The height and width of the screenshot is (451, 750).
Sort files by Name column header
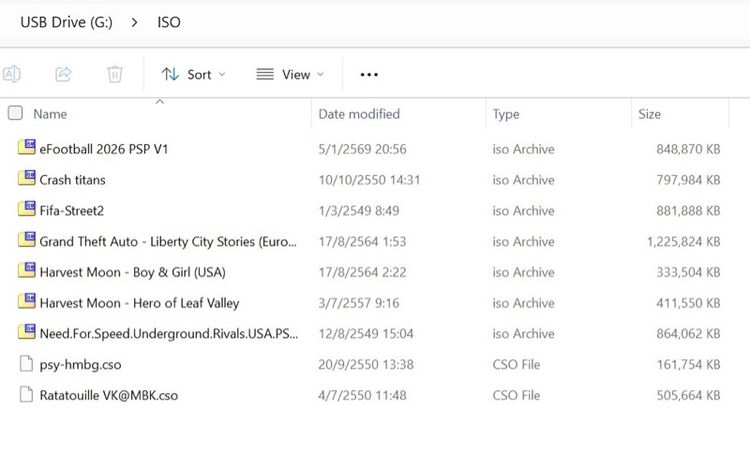click(x=50, y=114)
